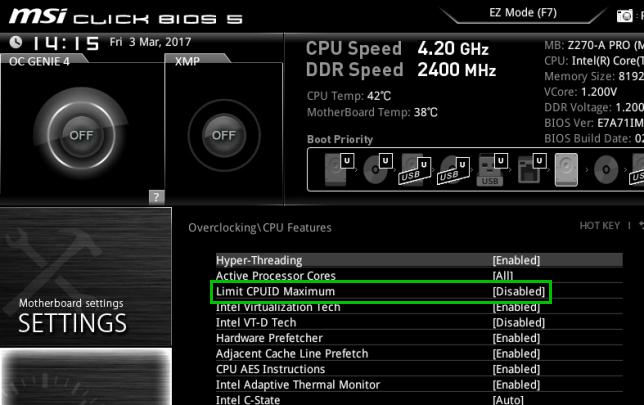The height and width of the screenshot is (405, 644).
Task: Open CPU AES Instructions [Enabled] option
Action: coord(516,370)
